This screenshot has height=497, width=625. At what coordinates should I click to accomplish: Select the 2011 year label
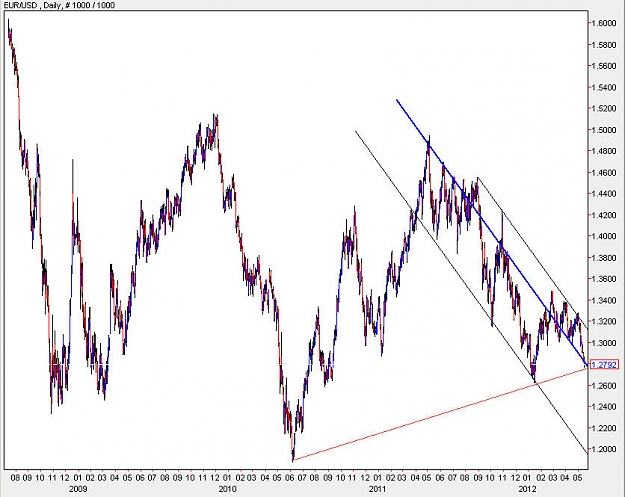pyautogui.click(x=377, y=489)
